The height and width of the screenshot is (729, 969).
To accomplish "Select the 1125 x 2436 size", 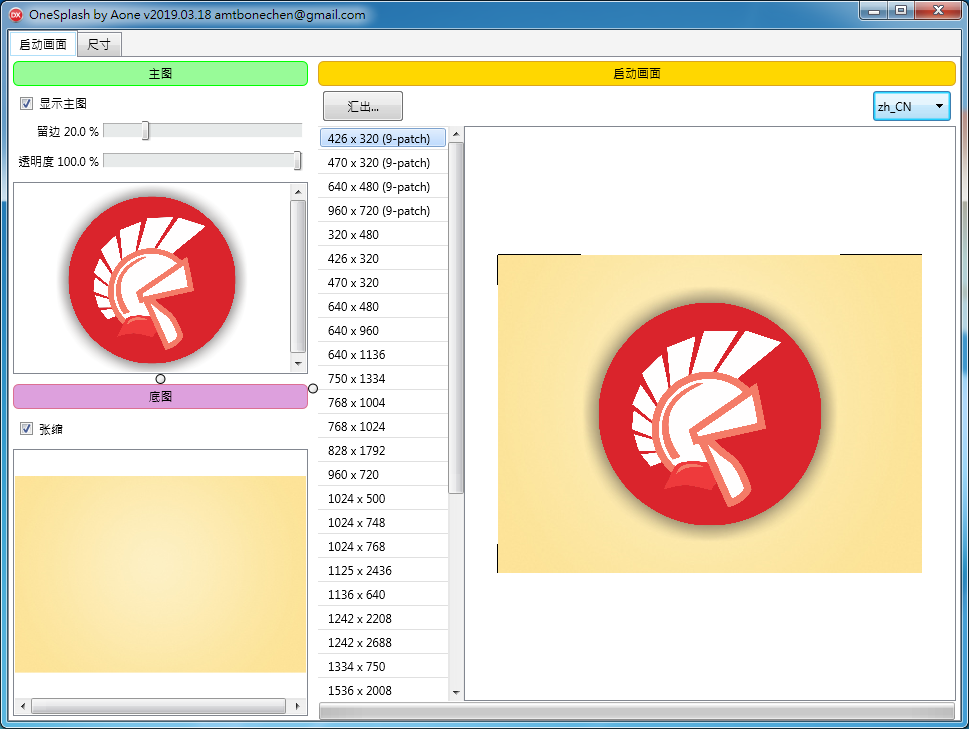I will coord(383,571).
